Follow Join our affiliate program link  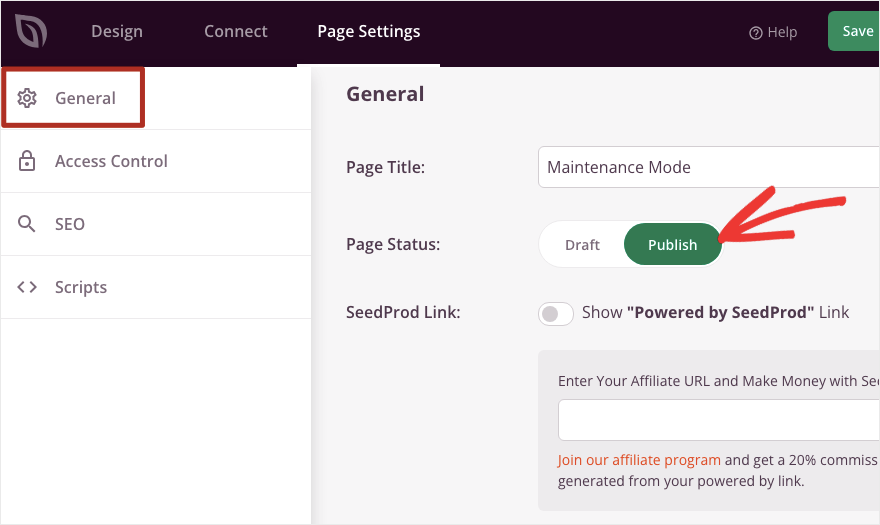click(x=639, y=460)
